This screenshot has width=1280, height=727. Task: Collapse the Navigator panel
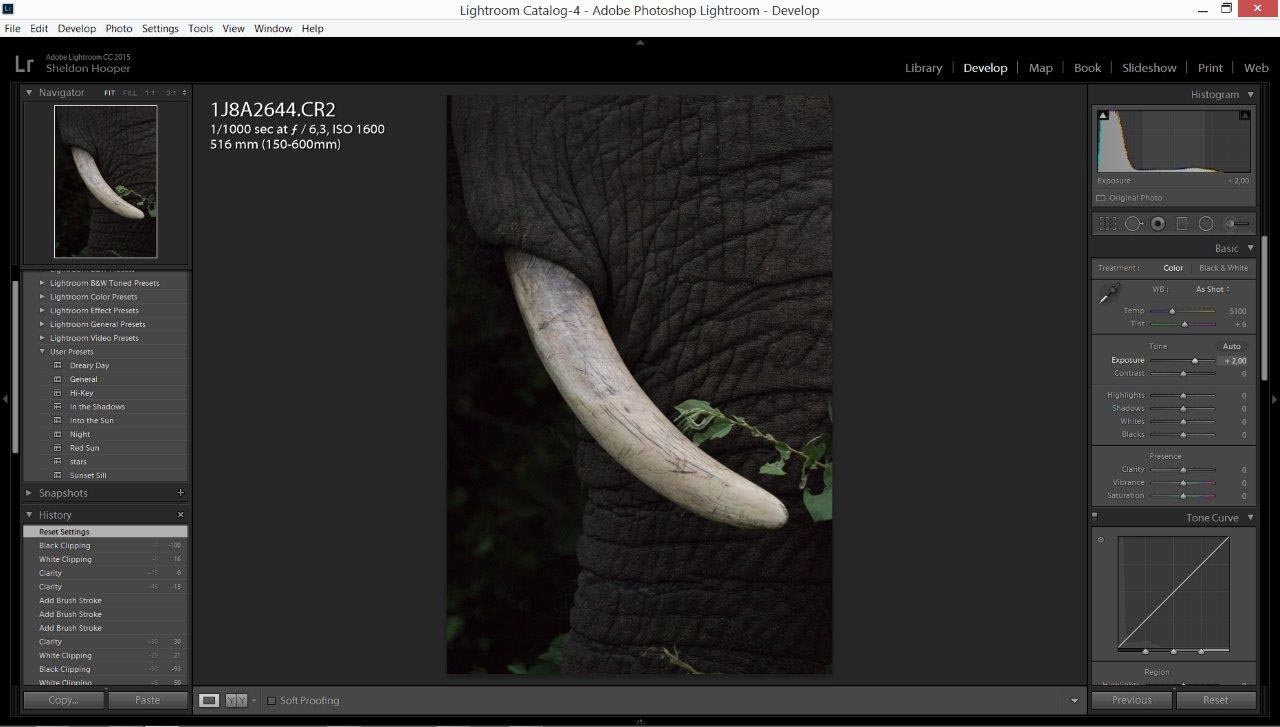click(x=29, y=93)
